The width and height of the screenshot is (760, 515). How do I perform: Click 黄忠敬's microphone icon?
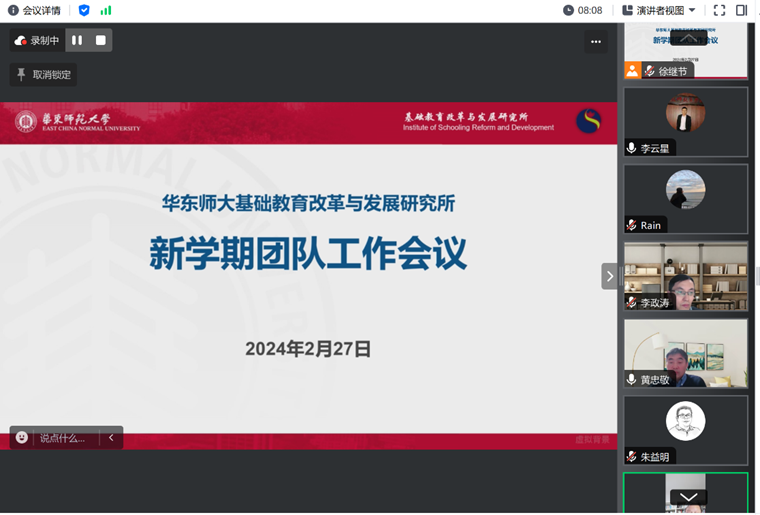pyautogui.click(x=631, y=379)
